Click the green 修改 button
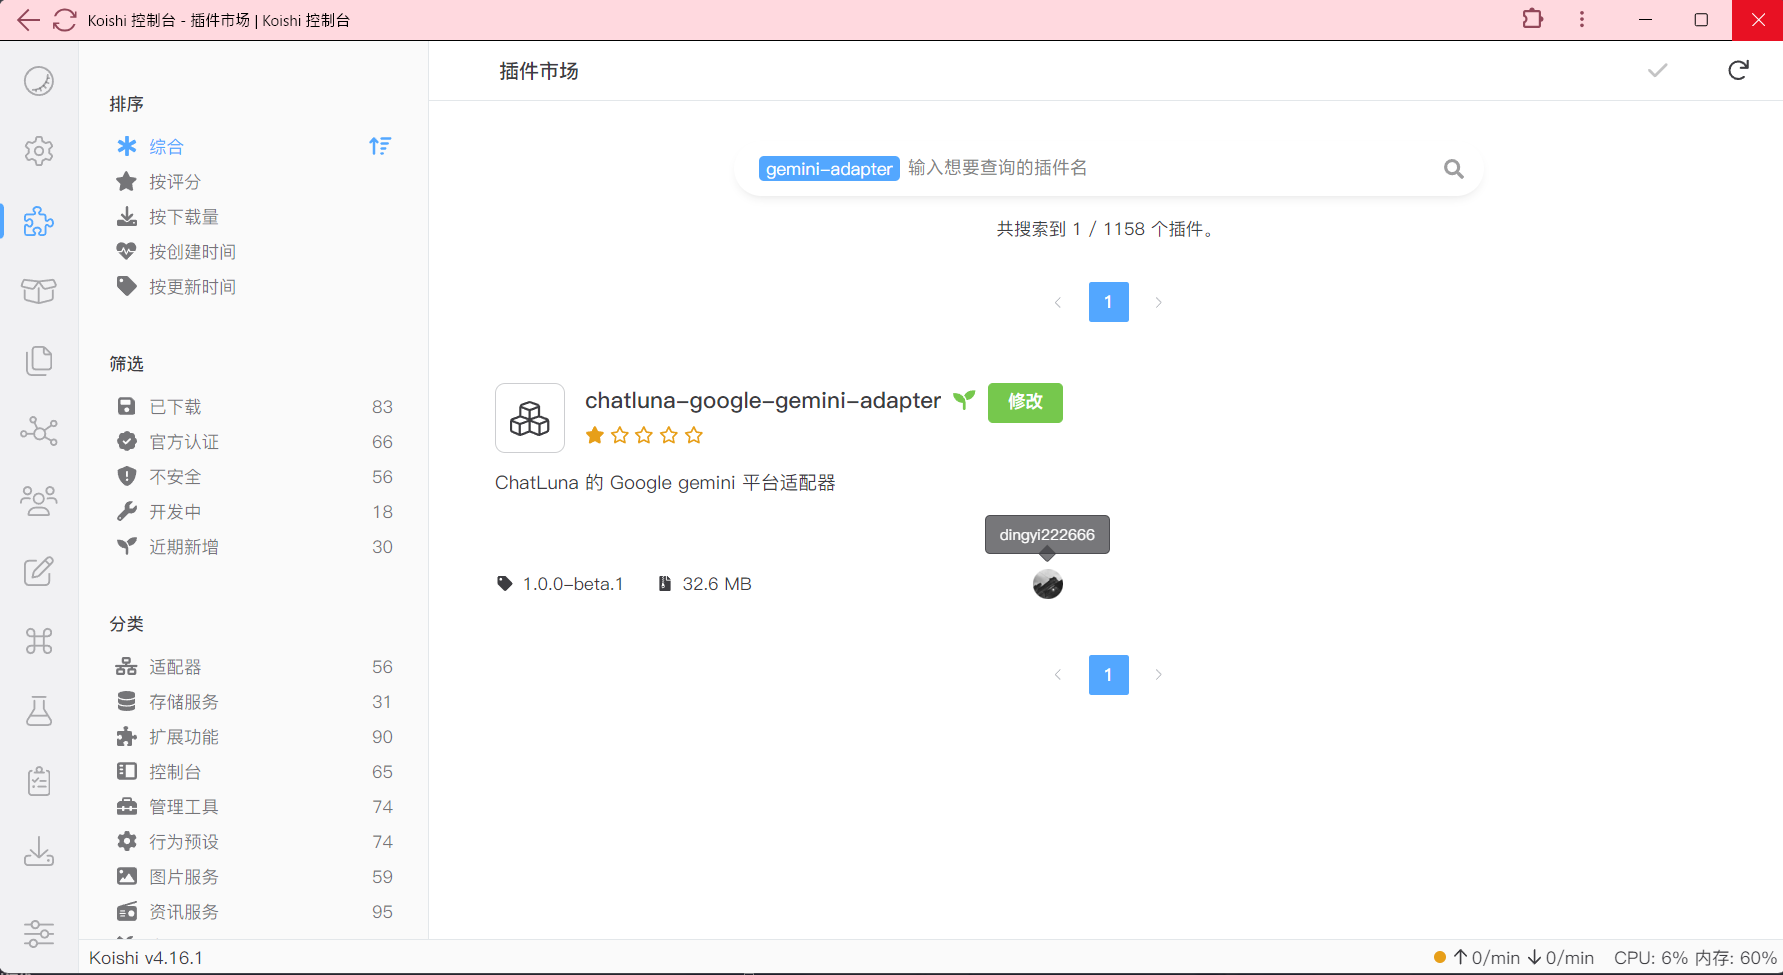 (1025, 402)
